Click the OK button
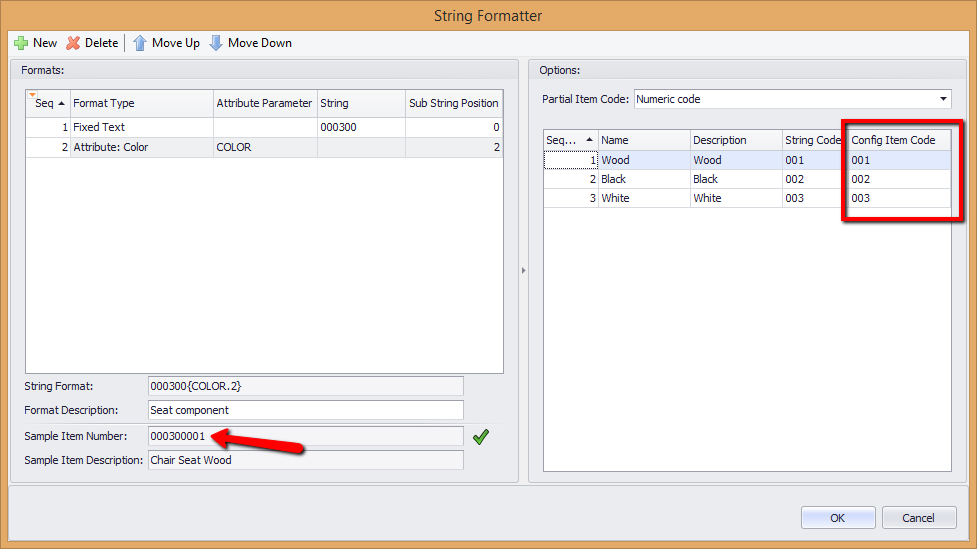 (x=837, y=518)
